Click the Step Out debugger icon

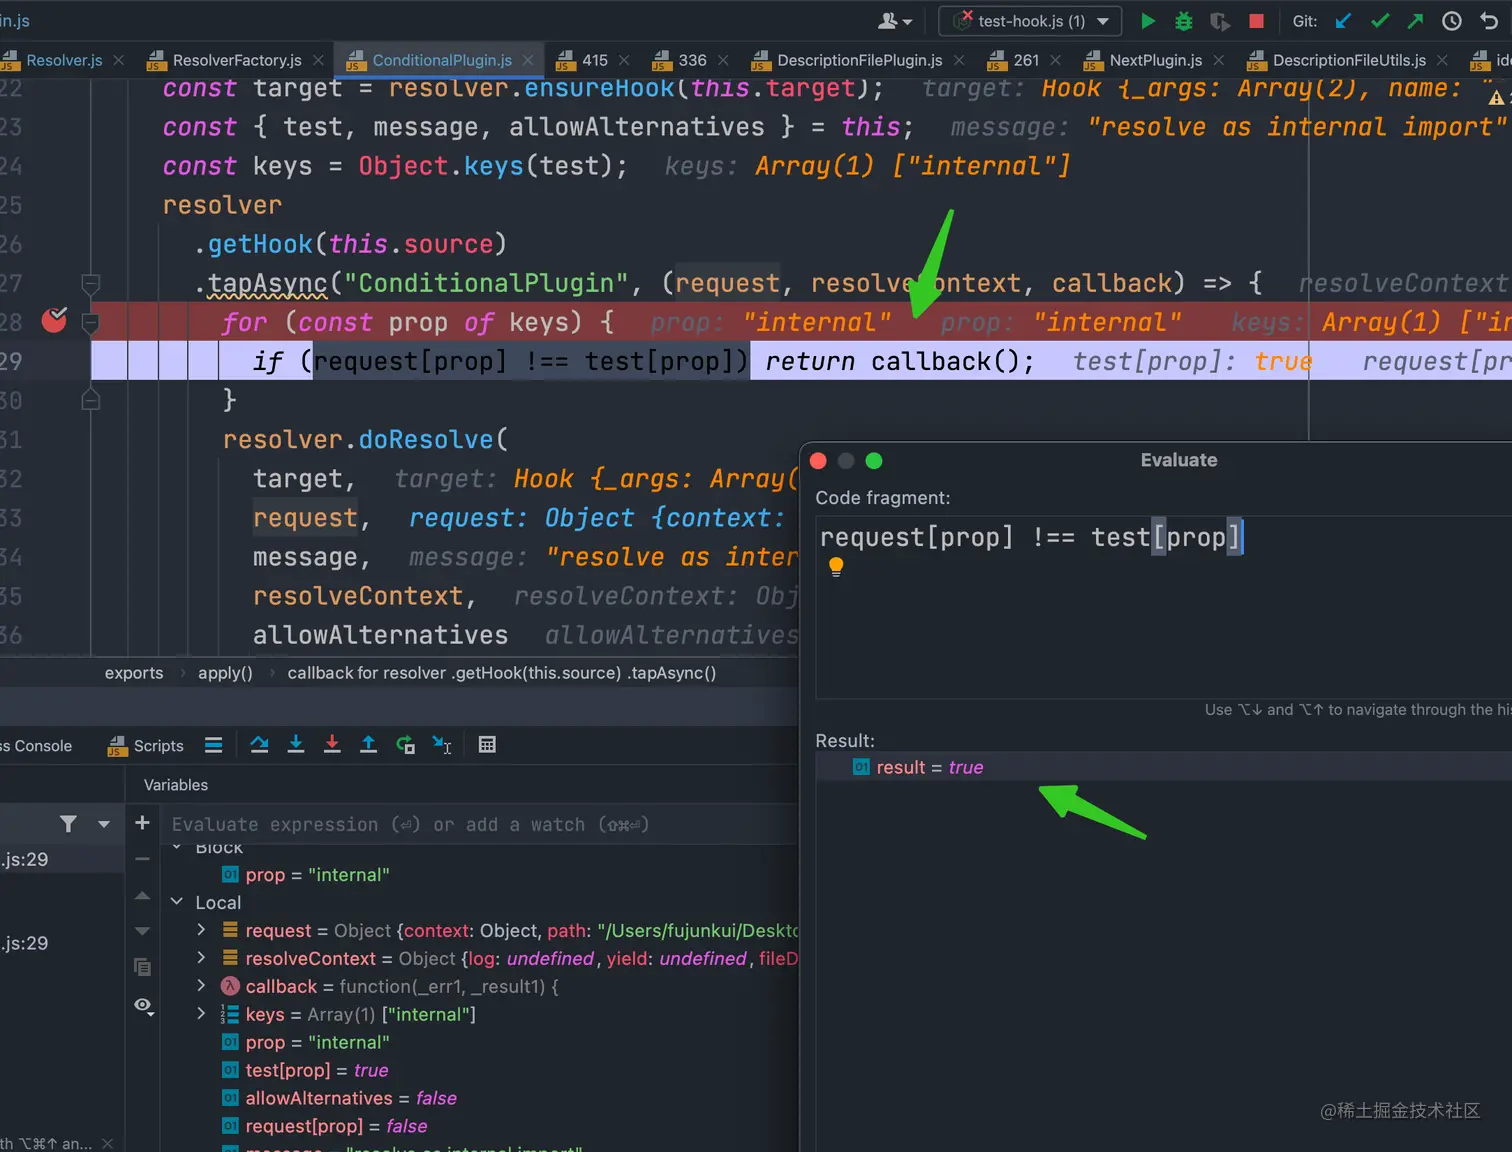click(x=368, y=745)
